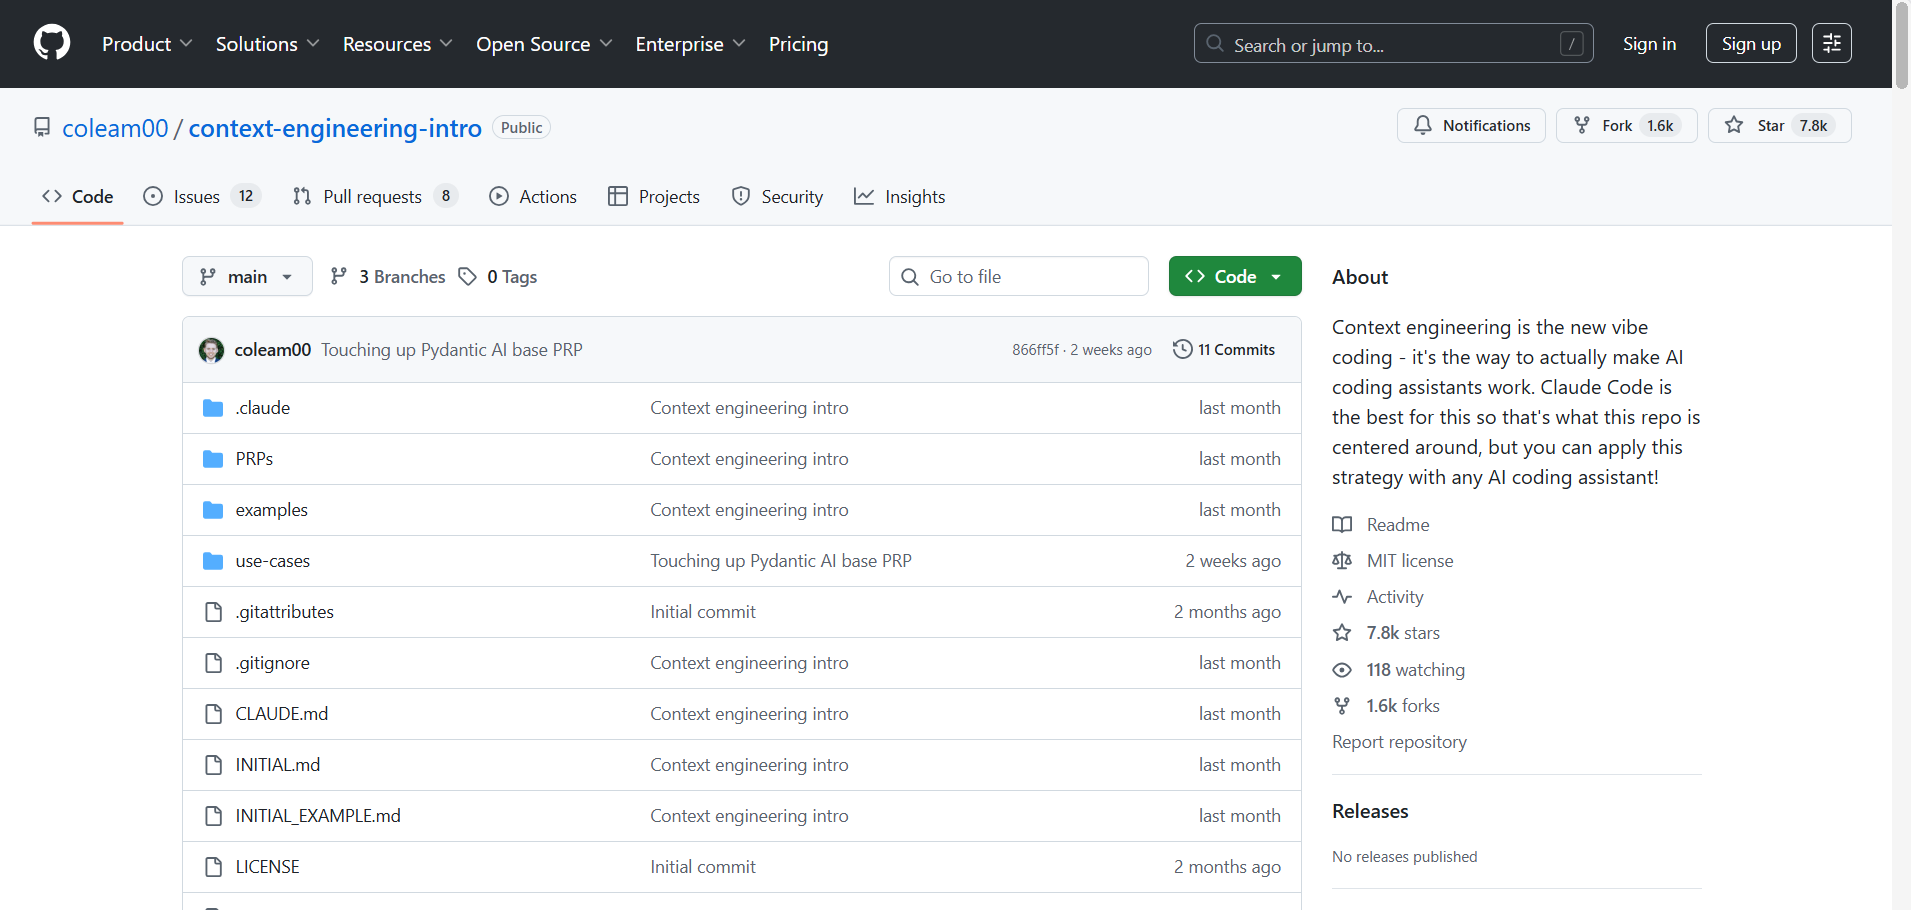The image size is (1911, 910).
Task: Click the PRPs folder icon
Action: [x=213, y=459]
